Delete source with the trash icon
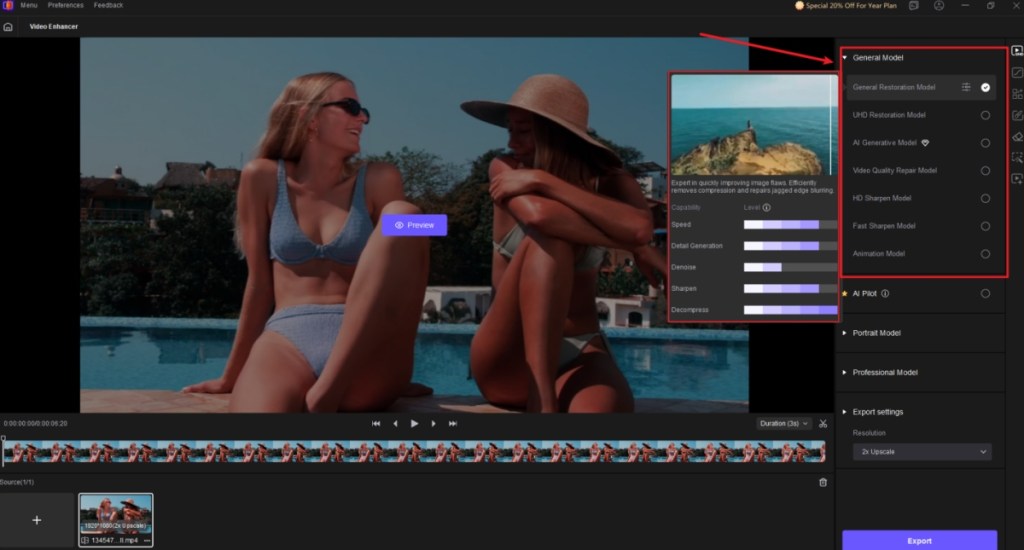Image resolution: width=1024 pixels, height=550 pixels. click(x=823, y=482)
